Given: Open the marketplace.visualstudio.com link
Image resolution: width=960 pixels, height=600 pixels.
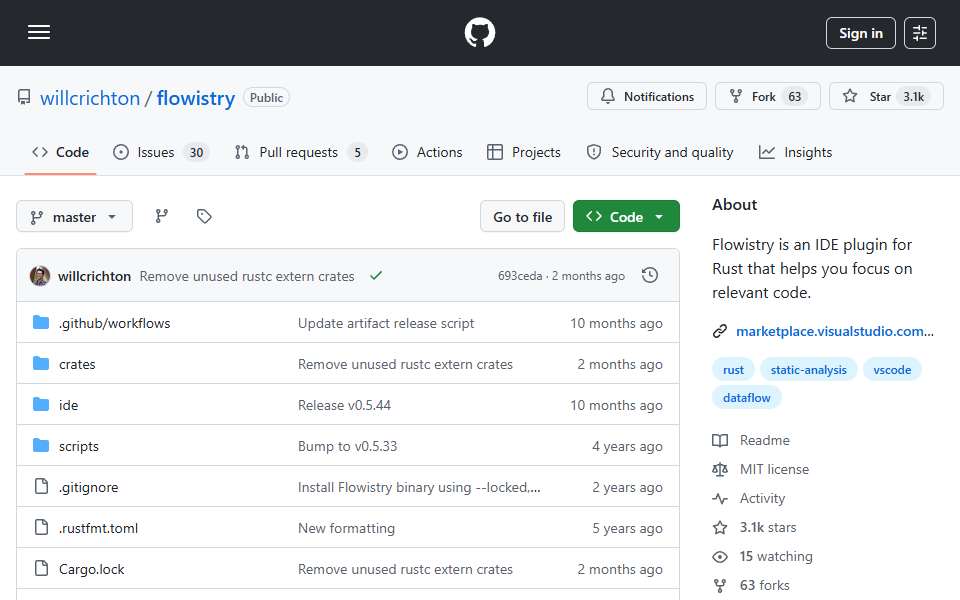Looking at the screenshot, I should click(x=834, y=331).
